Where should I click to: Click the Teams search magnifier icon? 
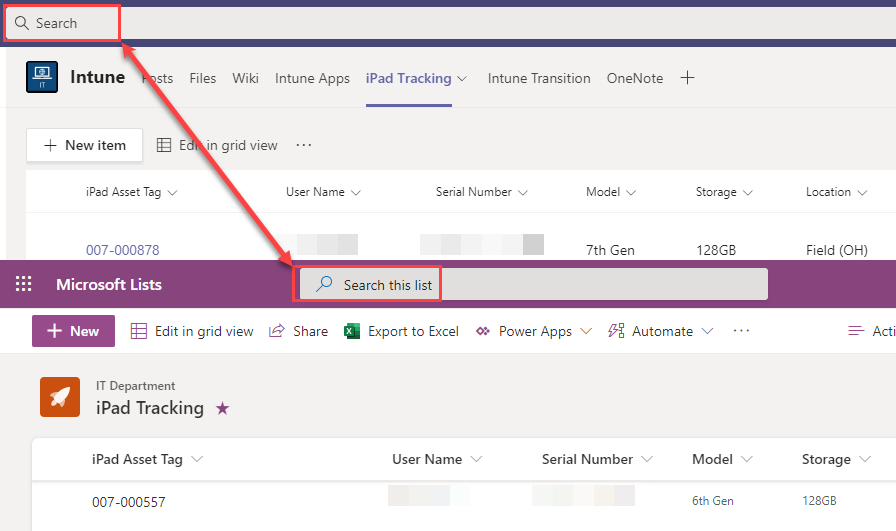22,23
